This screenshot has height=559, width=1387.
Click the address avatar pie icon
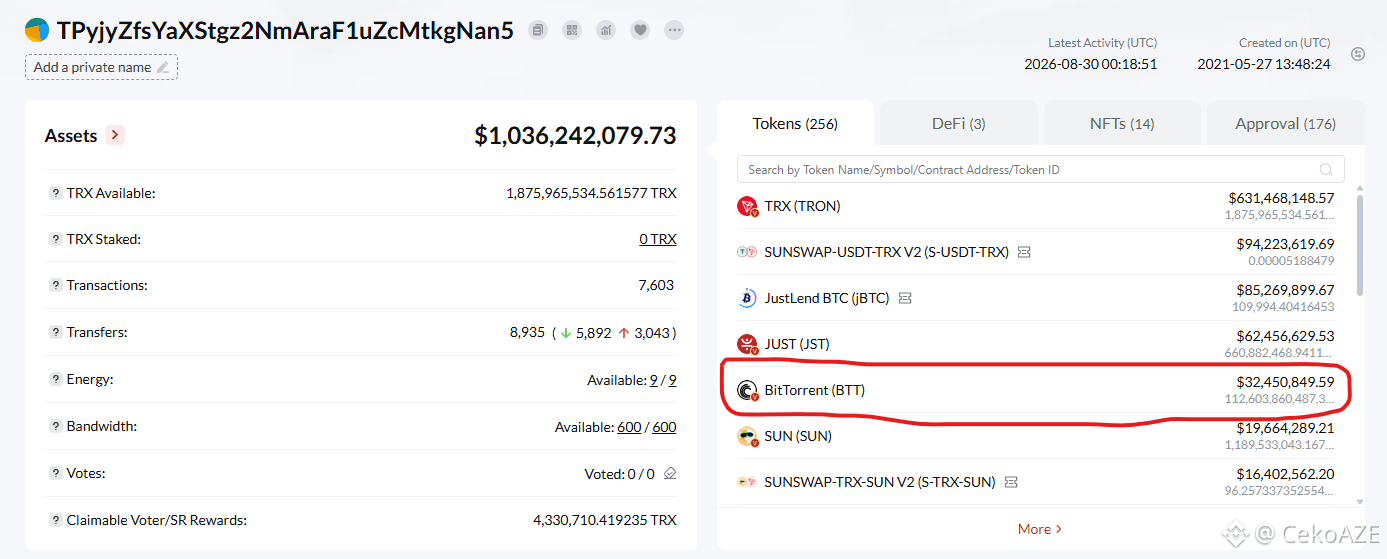click(x=37, y=30)
